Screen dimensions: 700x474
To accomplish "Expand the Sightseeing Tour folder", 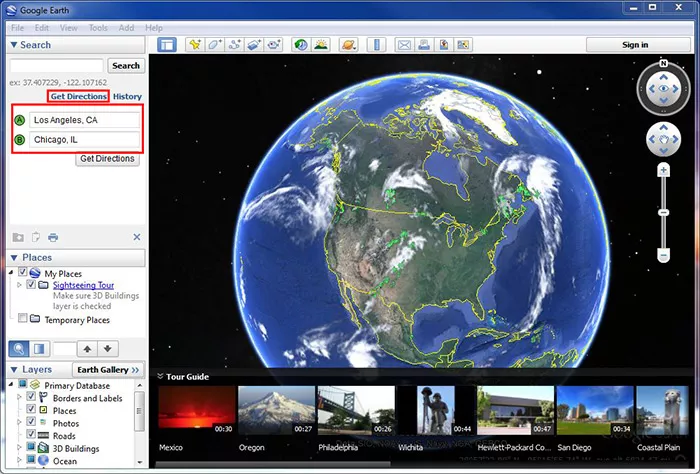I will tap(19, 285).
